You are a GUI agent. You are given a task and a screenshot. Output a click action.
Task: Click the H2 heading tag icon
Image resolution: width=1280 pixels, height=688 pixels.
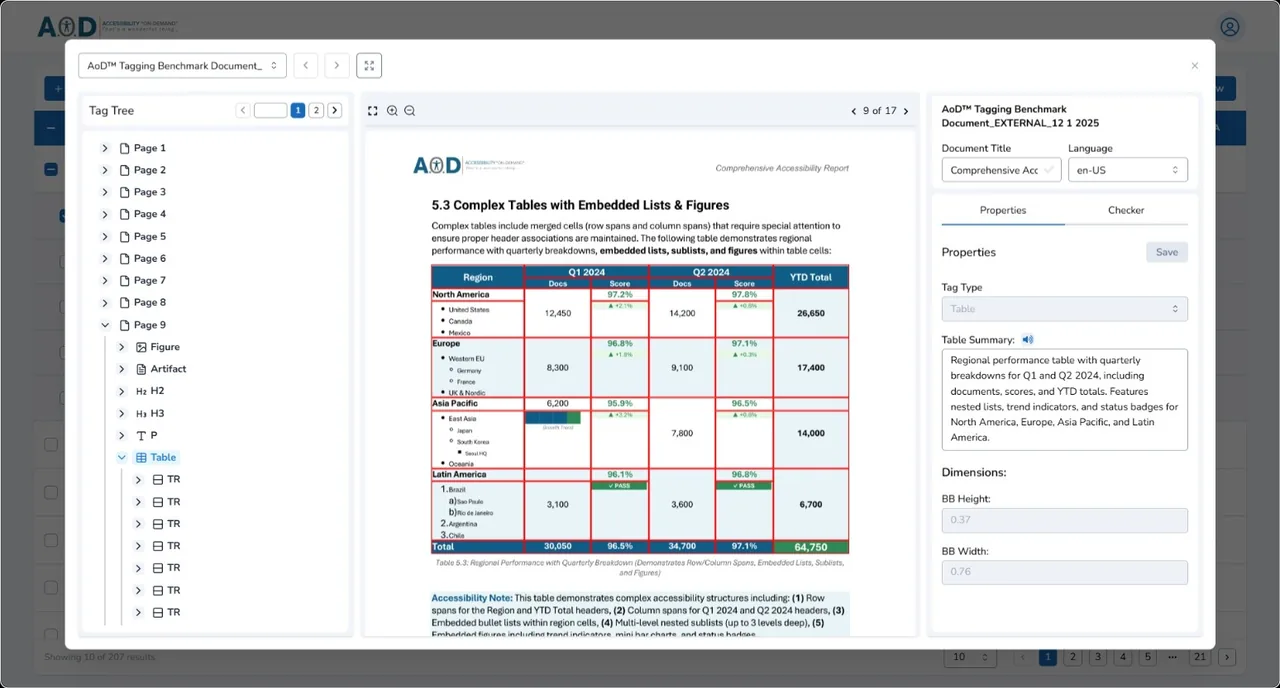[141, 391]
